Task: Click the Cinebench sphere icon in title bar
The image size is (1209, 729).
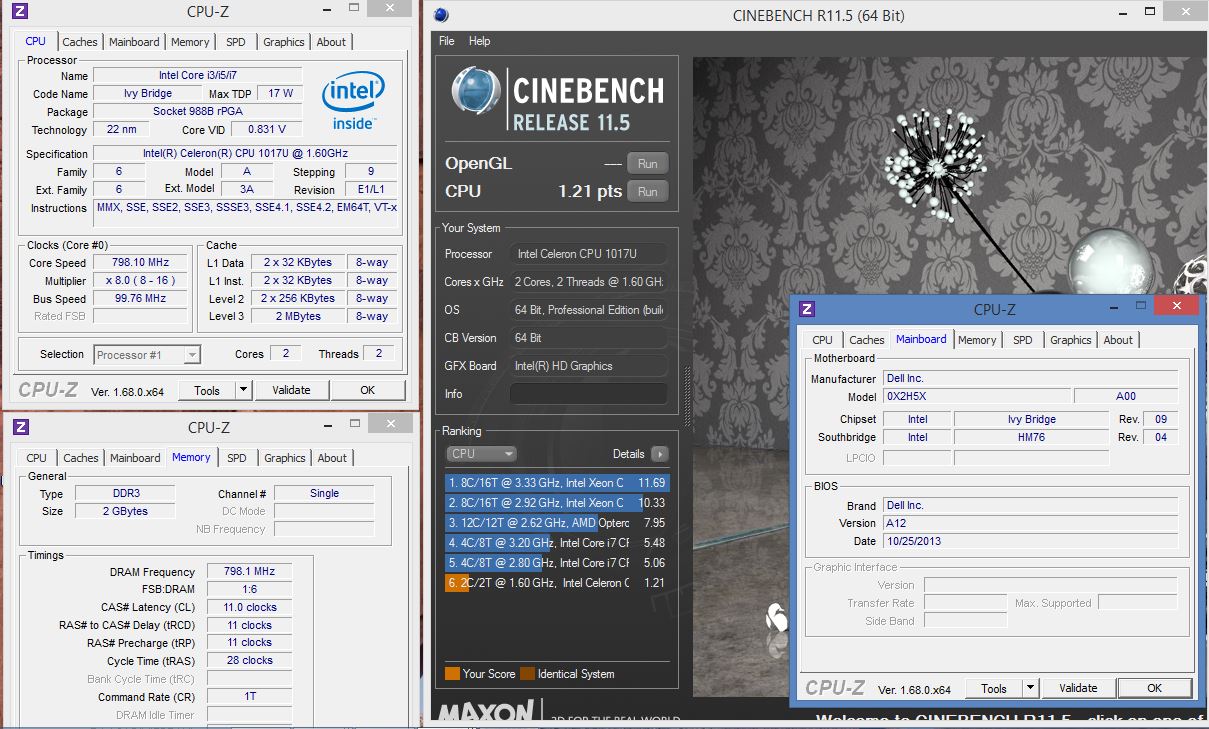Action: (x=441, y=15)
